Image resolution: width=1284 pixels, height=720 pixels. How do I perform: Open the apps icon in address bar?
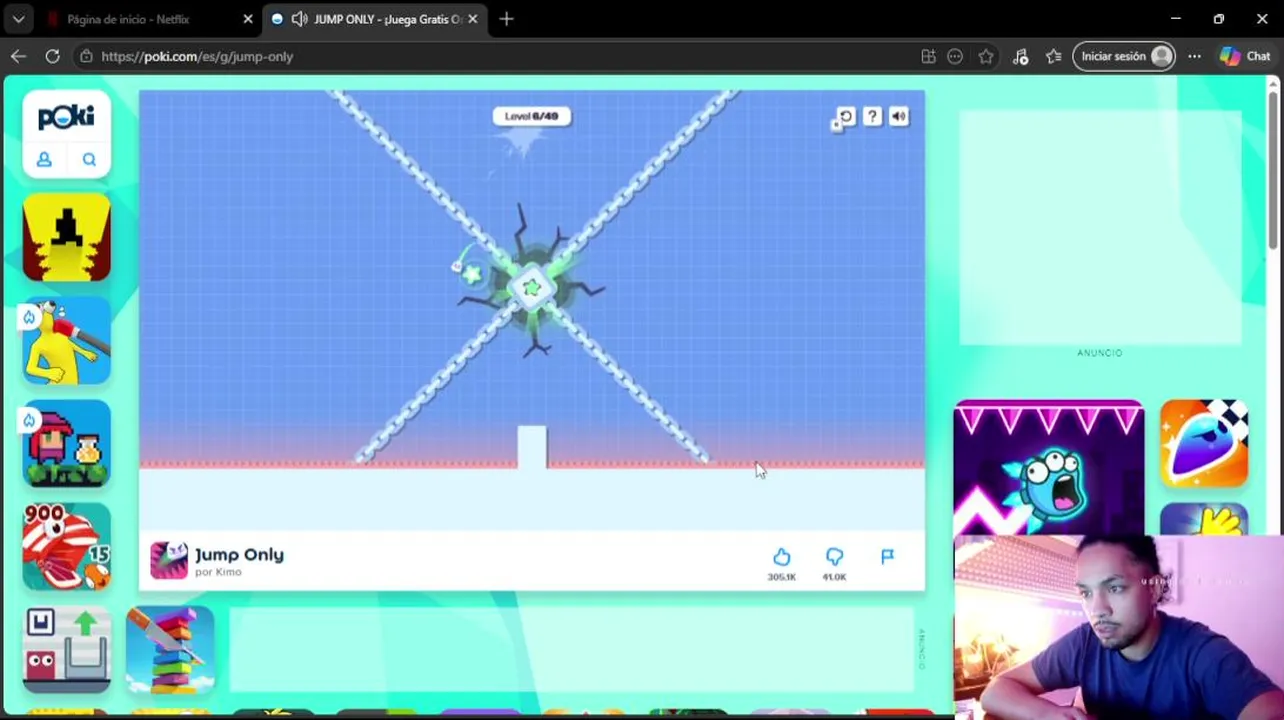click(x=928, y=56)
